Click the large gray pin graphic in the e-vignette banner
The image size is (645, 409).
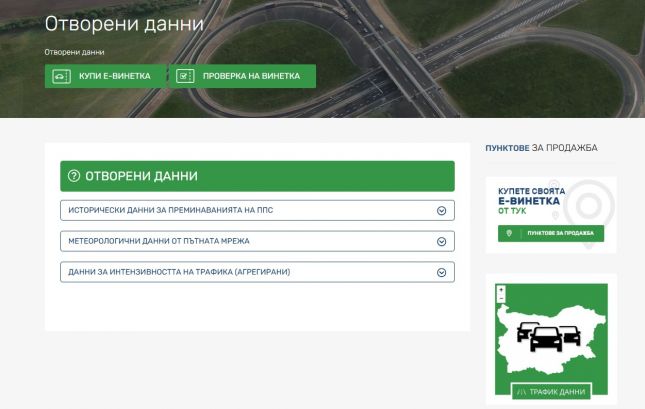tap(584, 204)
